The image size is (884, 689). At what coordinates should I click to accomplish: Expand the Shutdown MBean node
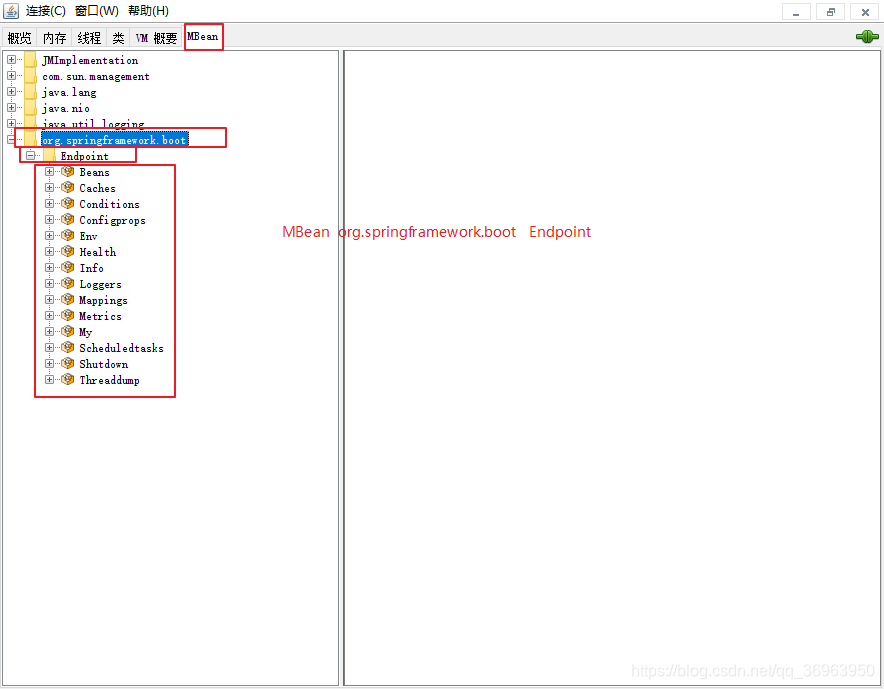pyautogui.click(x=50, y=364)
